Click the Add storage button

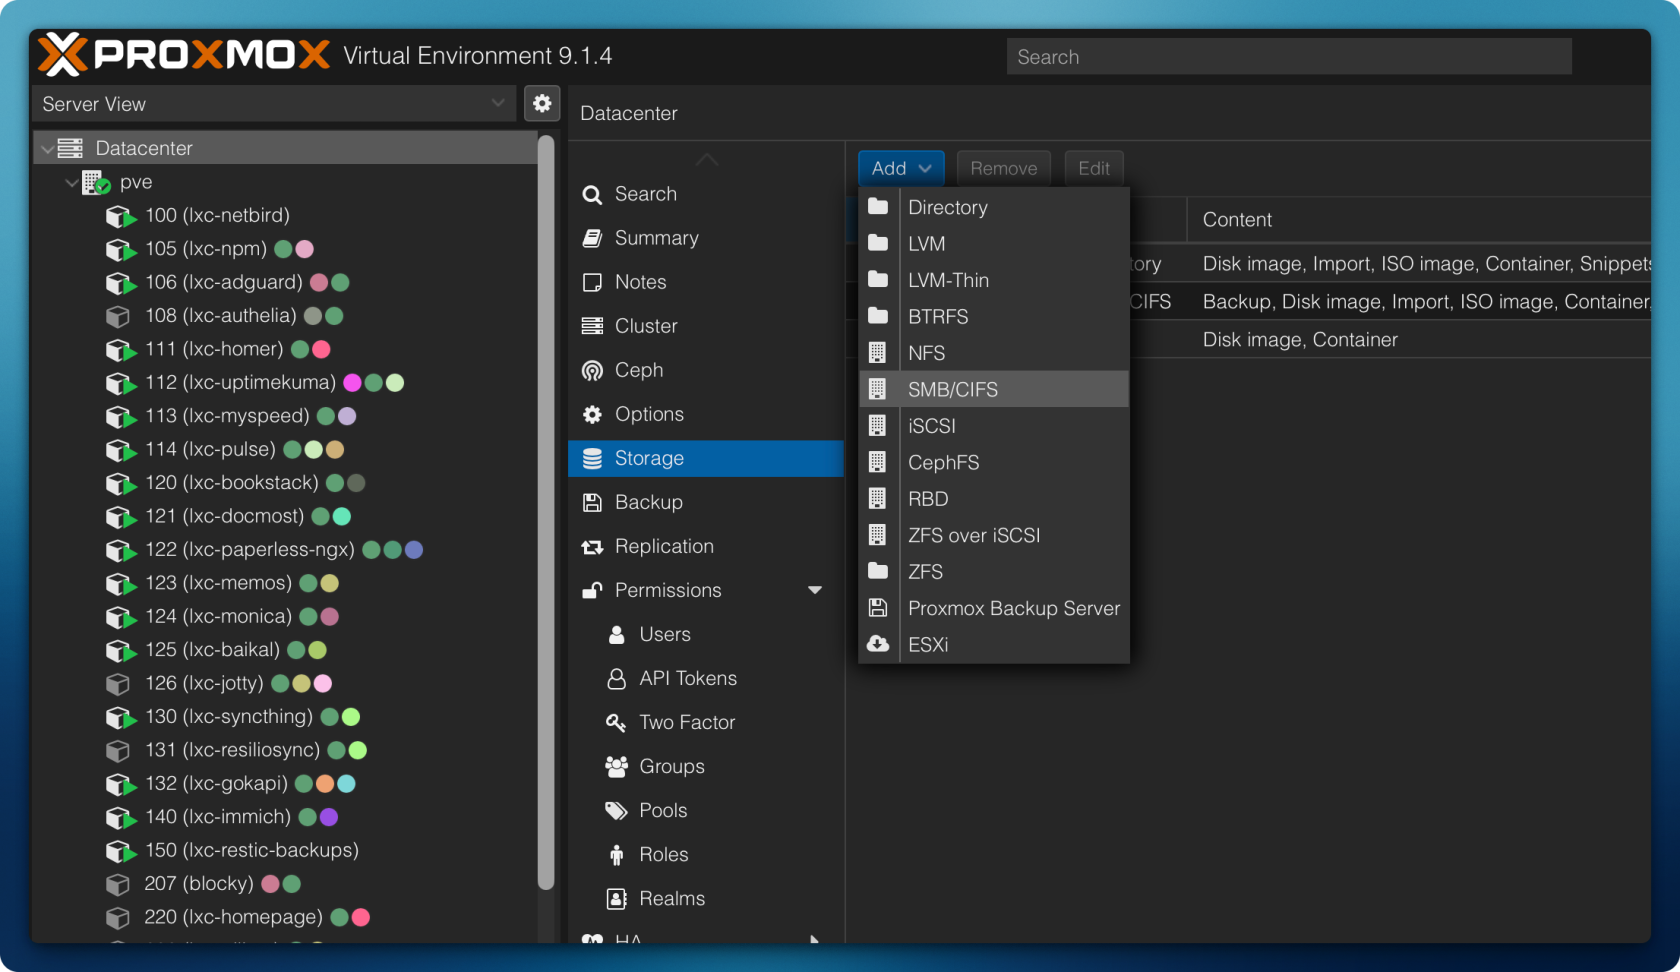900,168
